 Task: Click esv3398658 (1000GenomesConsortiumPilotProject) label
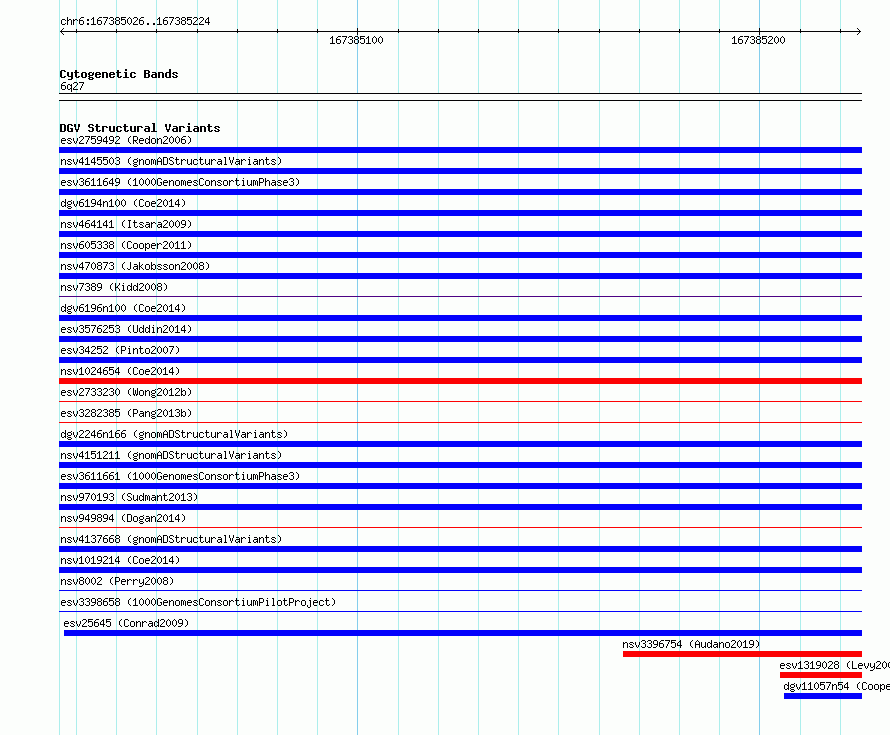[x=198, y=602]
